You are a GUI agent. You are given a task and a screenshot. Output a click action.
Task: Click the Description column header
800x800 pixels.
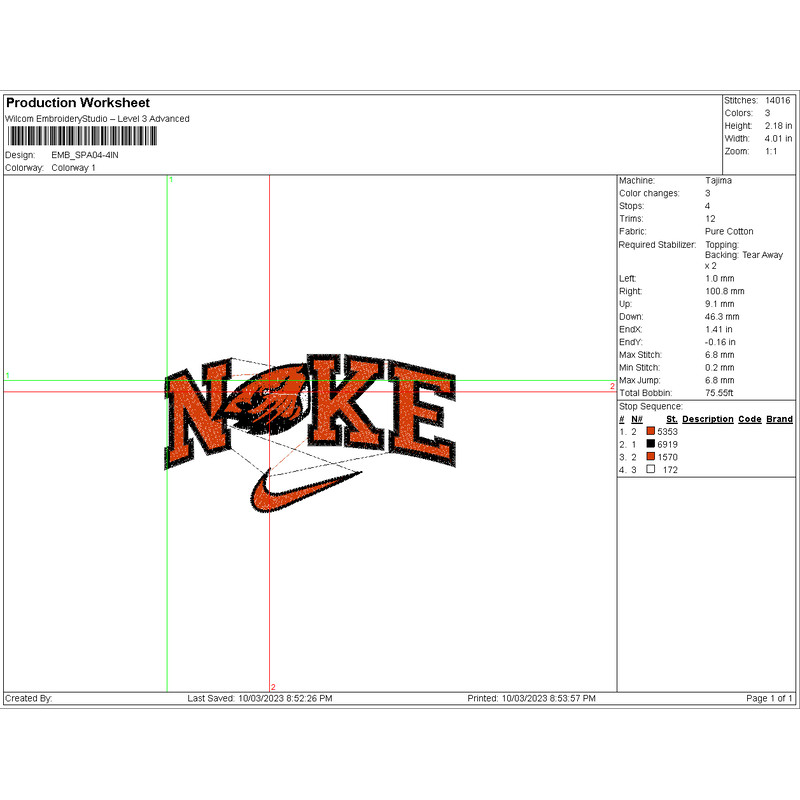pyautogui.click(x=708, y=419)
